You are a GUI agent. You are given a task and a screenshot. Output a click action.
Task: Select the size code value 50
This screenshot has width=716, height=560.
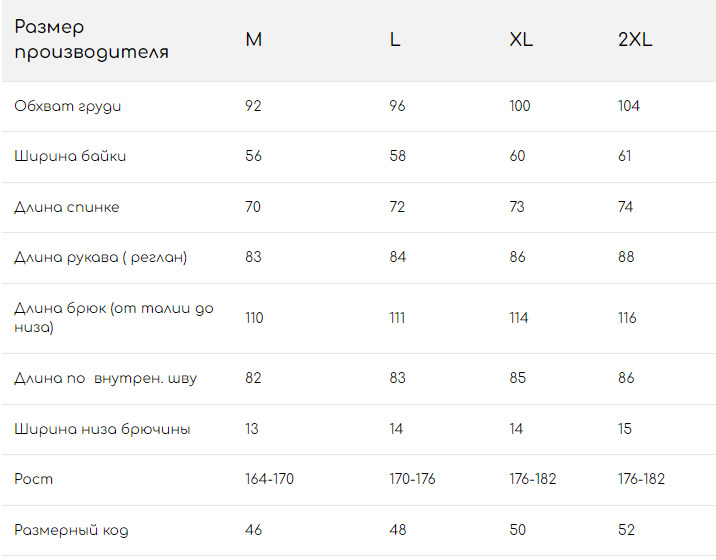[x=518, y=530]
